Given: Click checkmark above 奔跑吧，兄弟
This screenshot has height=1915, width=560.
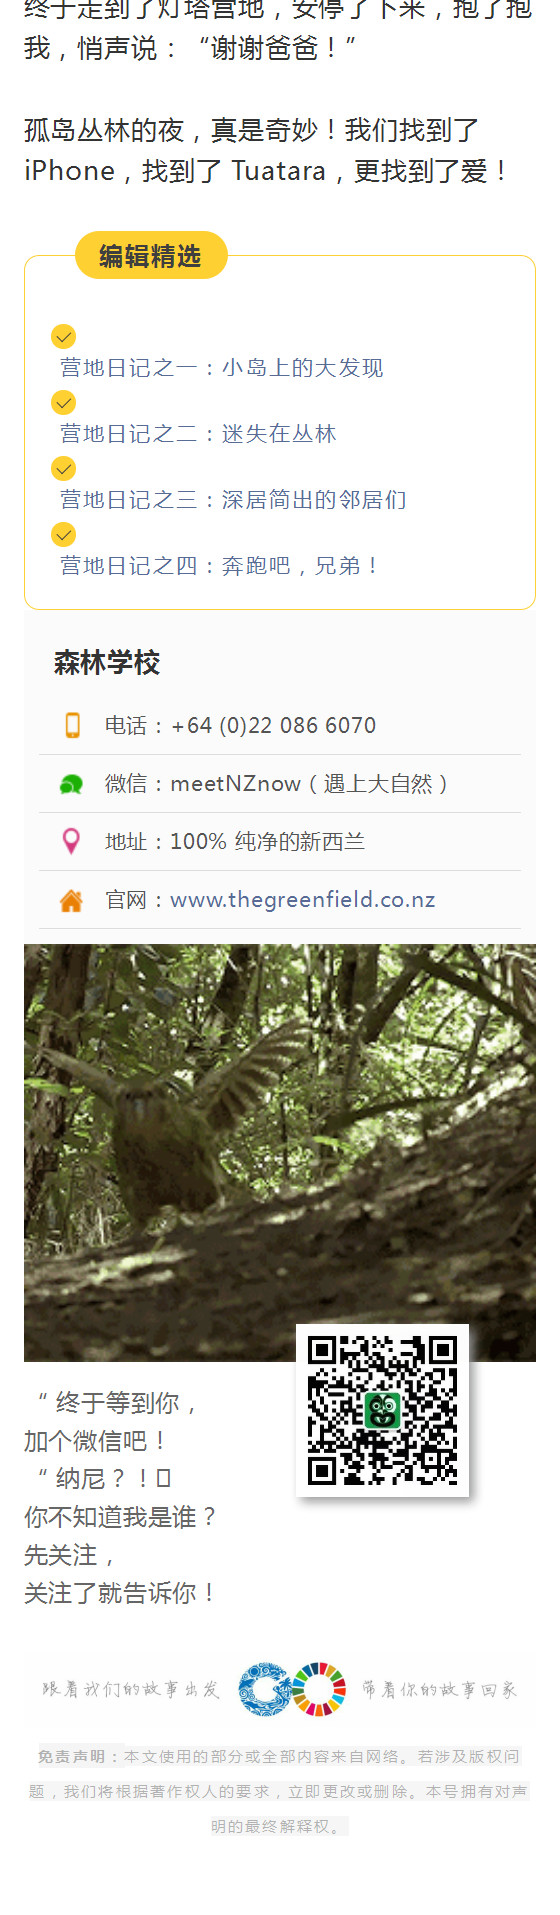Looking at the screenshot, I should pyautogui.click(x=63, y=534).
